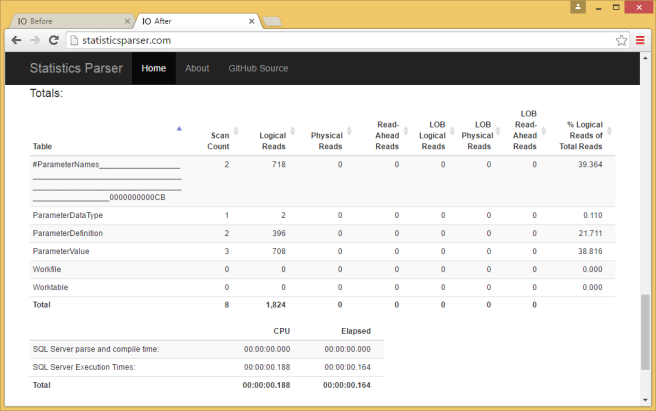Screen dimensions: 656x411
Task: Sort by the Table column arrow
Action: point(179,129)
